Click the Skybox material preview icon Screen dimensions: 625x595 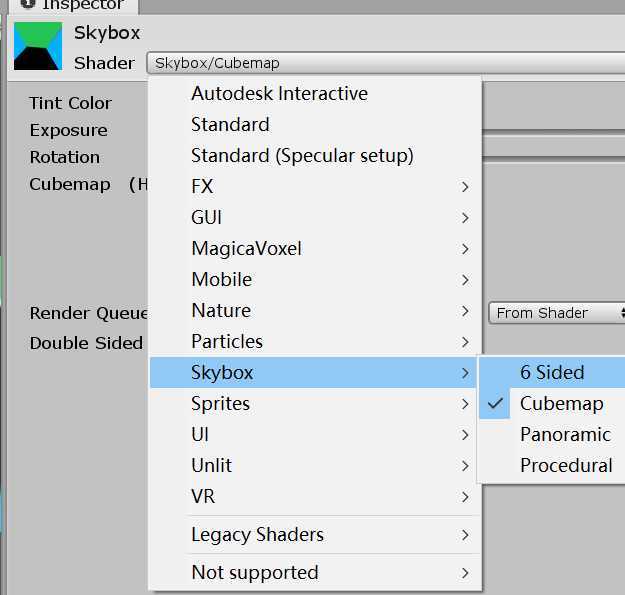(38, 46)
